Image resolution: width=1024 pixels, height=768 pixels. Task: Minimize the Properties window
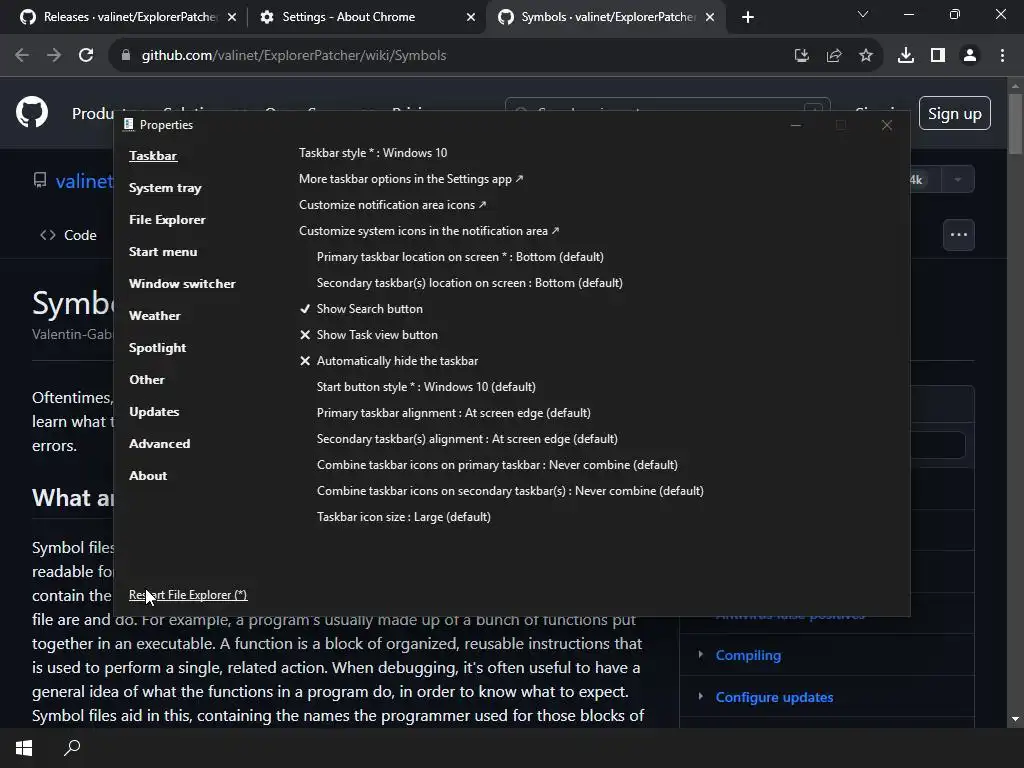pyautogui.click(x=795, y=125)
